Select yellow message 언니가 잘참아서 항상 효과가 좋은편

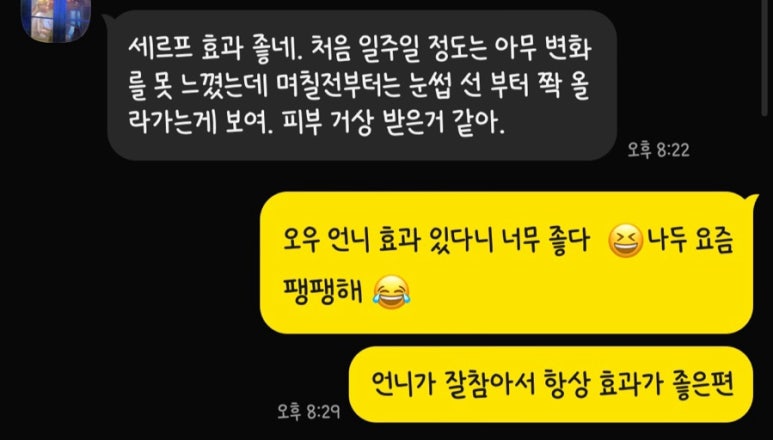pos(551,384)
